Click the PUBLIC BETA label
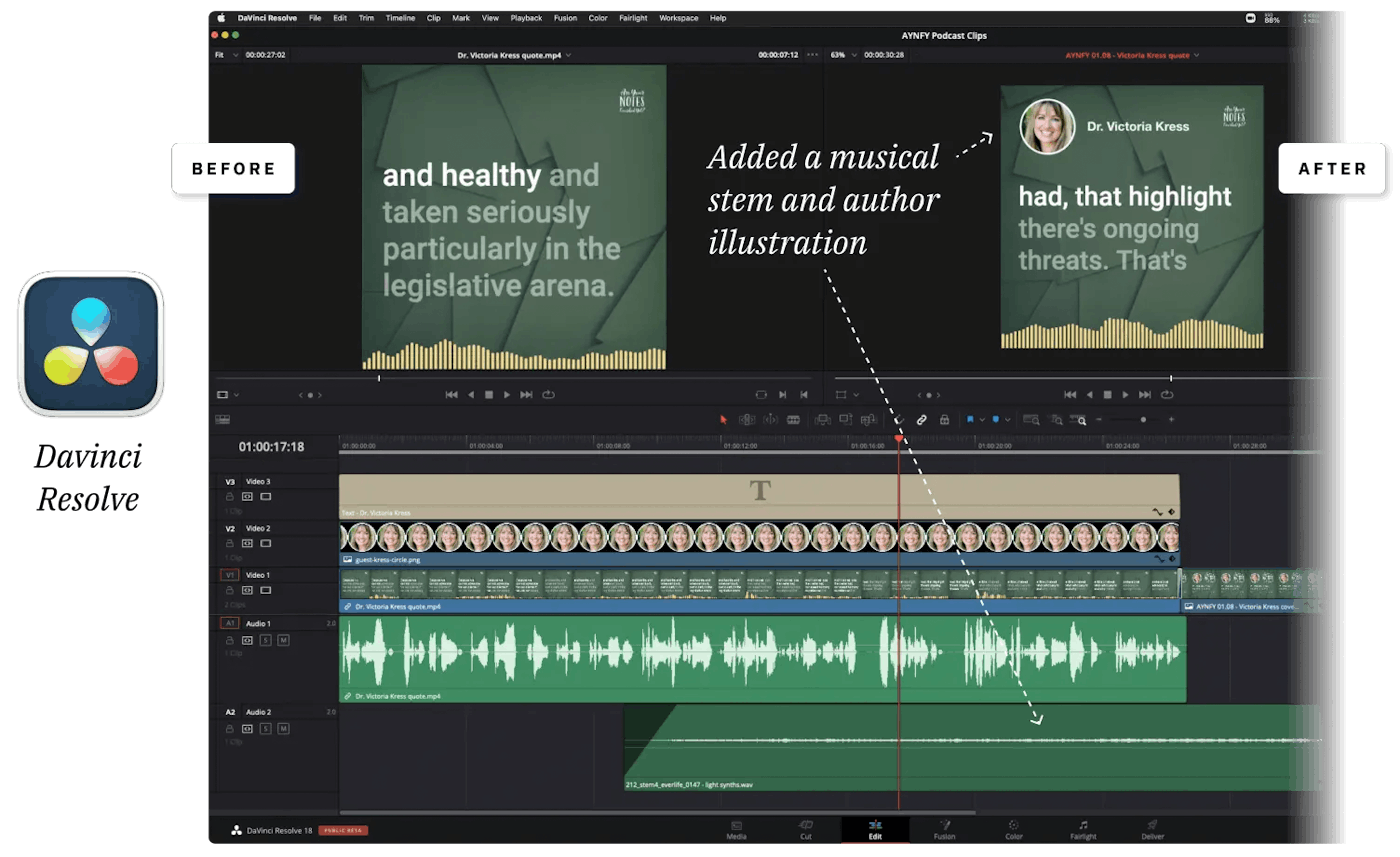1400x857 pixels. [343, 830]
